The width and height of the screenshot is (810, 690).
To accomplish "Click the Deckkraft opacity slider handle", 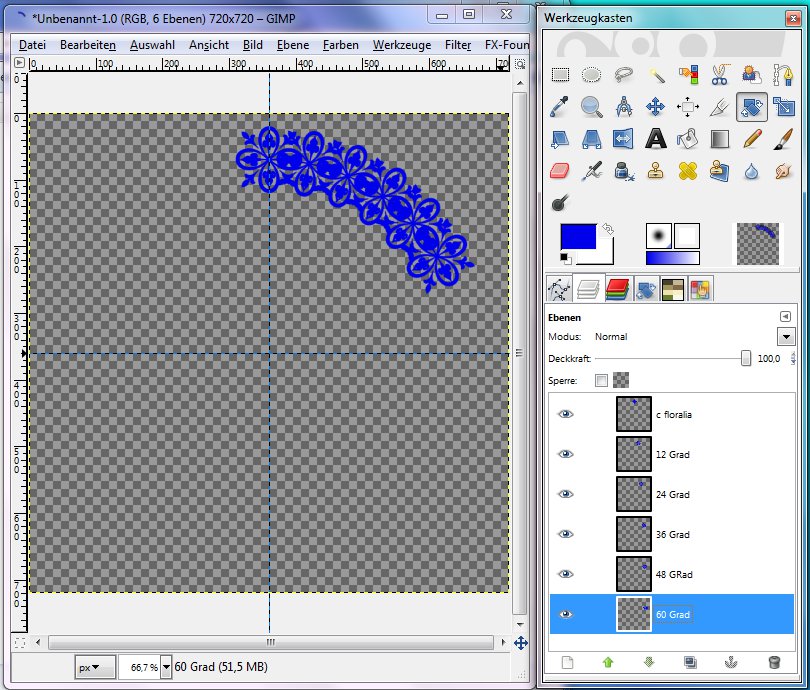I will pyautogui.click(x=746, y=358).
